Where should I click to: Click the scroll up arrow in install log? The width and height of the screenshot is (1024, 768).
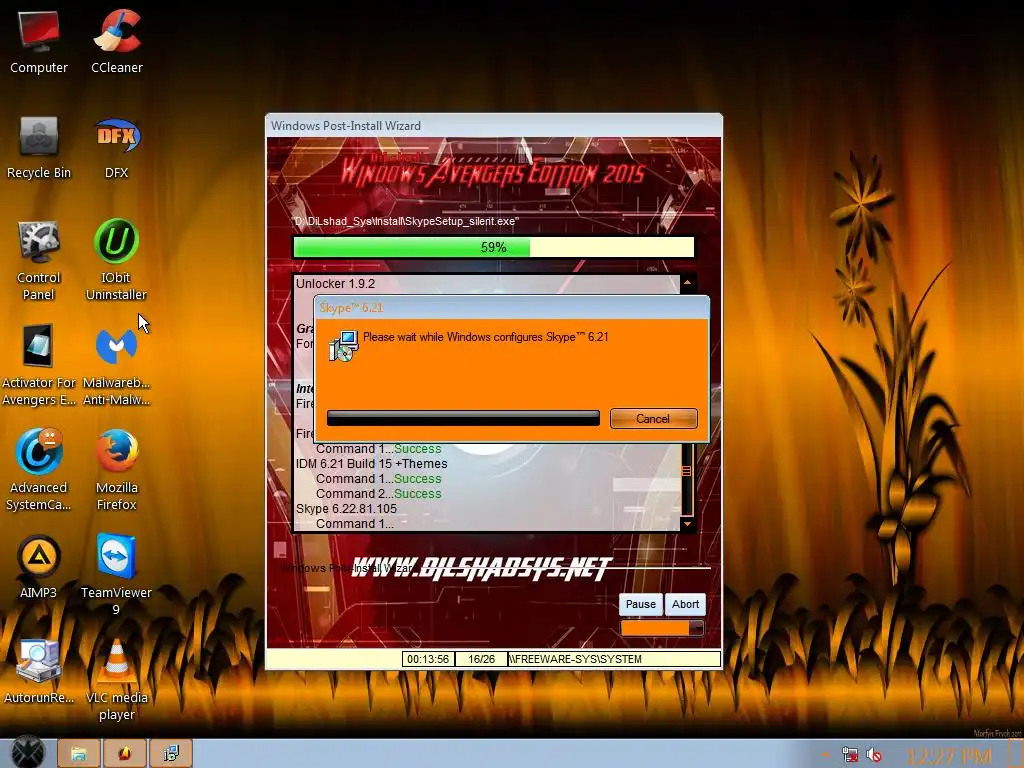pos(687,283)
